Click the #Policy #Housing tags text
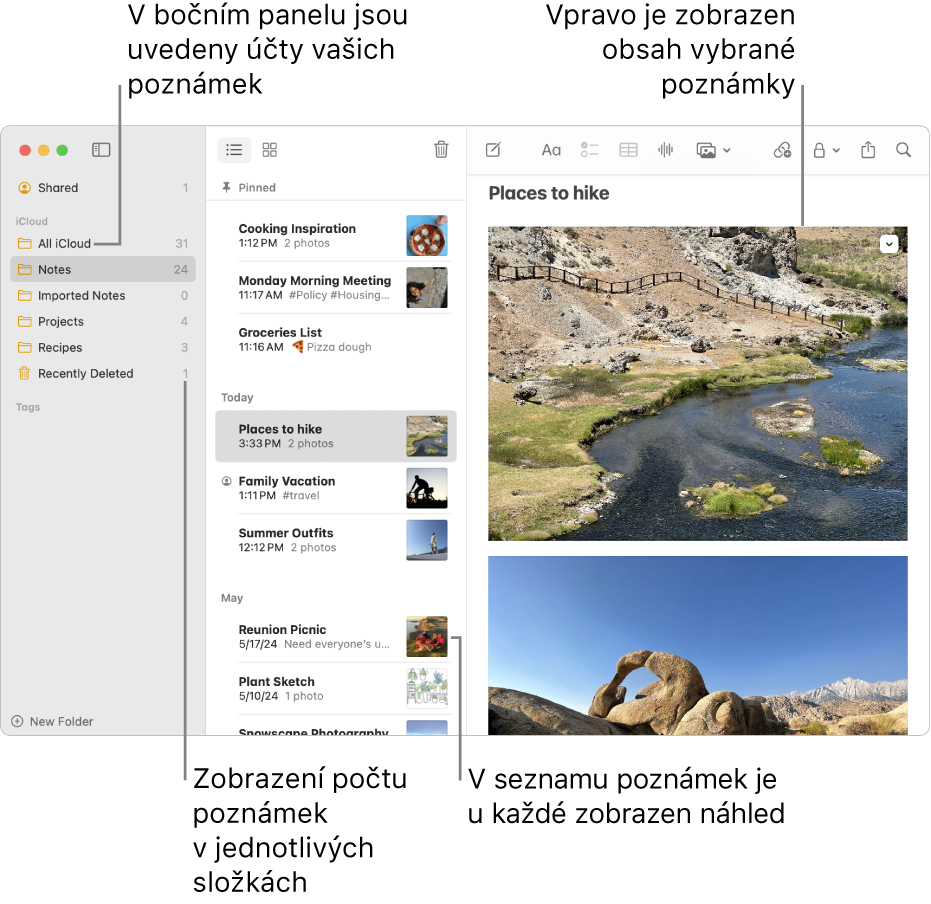Viewport: 931px width, 904px height. (x=339, y=295)
